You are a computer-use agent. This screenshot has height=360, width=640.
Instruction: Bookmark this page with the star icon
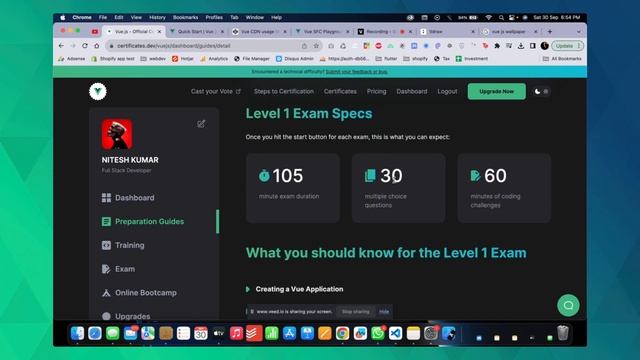click(x=316, y=46)
